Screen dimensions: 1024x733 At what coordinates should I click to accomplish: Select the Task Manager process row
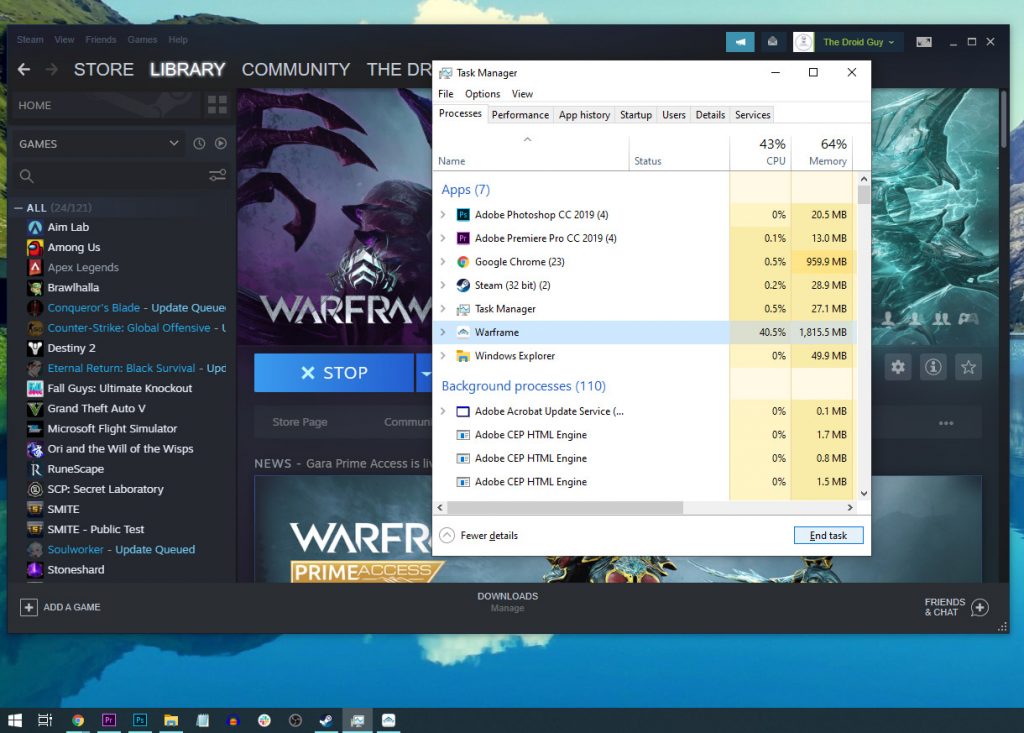click(x=643, y=308)
